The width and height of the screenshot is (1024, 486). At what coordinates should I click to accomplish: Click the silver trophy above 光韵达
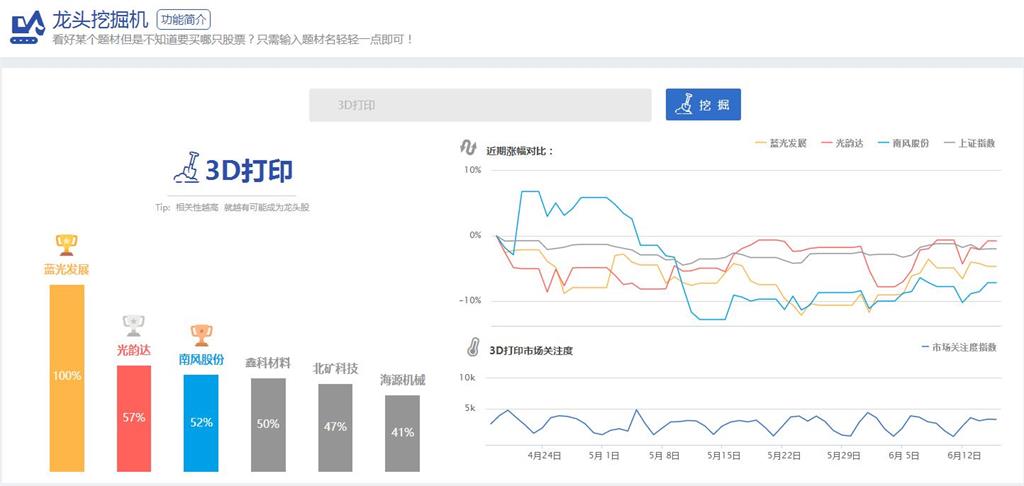tap(133, 325)
